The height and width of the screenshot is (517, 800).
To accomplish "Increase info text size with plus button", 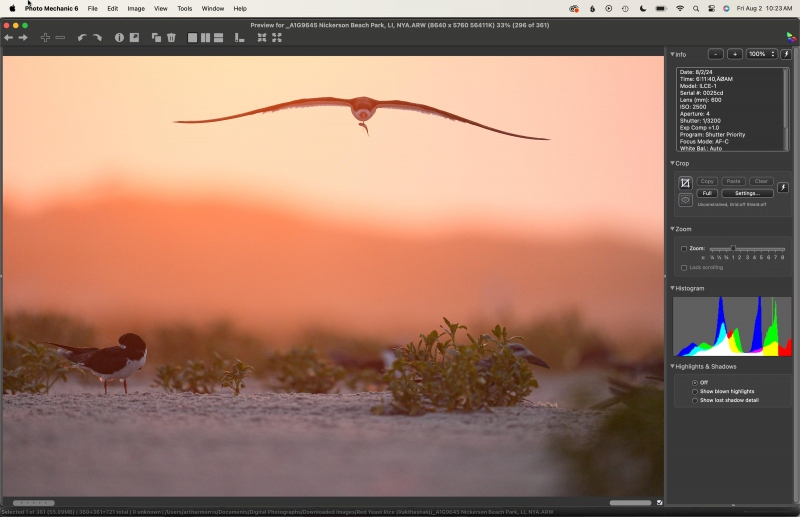I will point(735,54).
